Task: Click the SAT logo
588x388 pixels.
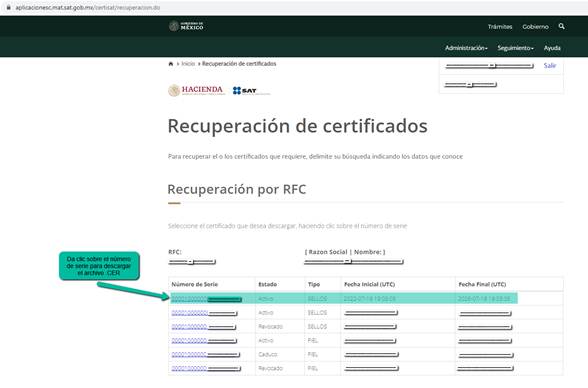Action: (251, 91)
